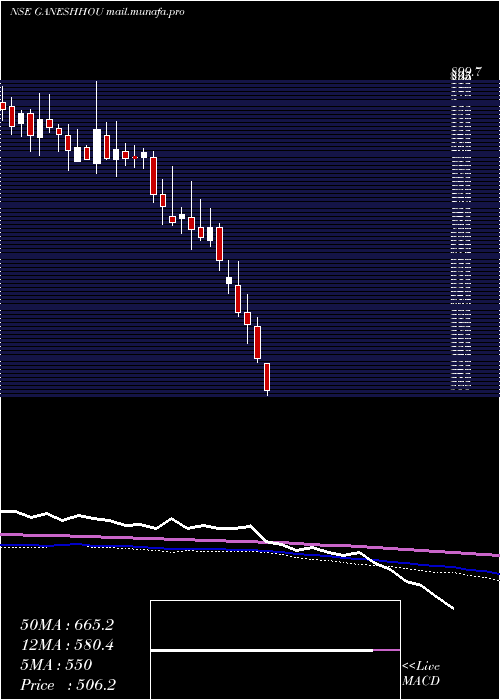
Task: Click the Price : 506.2 value
Action: tap(68, 685)
